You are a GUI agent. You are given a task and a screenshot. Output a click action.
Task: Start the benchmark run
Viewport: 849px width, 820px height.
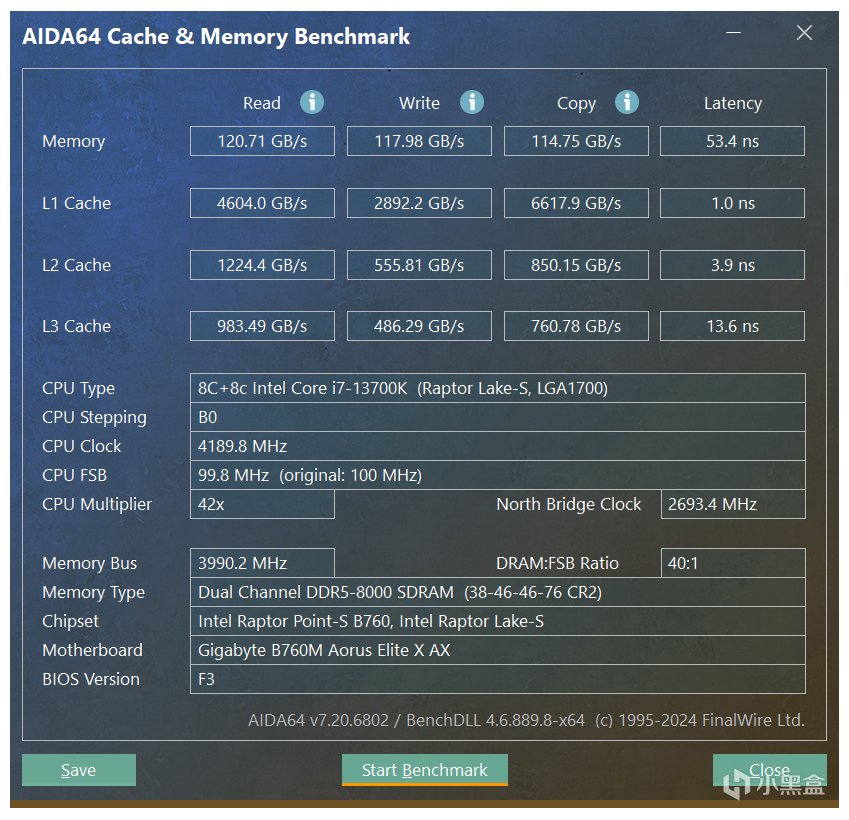pyautogui.click(x=425, y=770)
